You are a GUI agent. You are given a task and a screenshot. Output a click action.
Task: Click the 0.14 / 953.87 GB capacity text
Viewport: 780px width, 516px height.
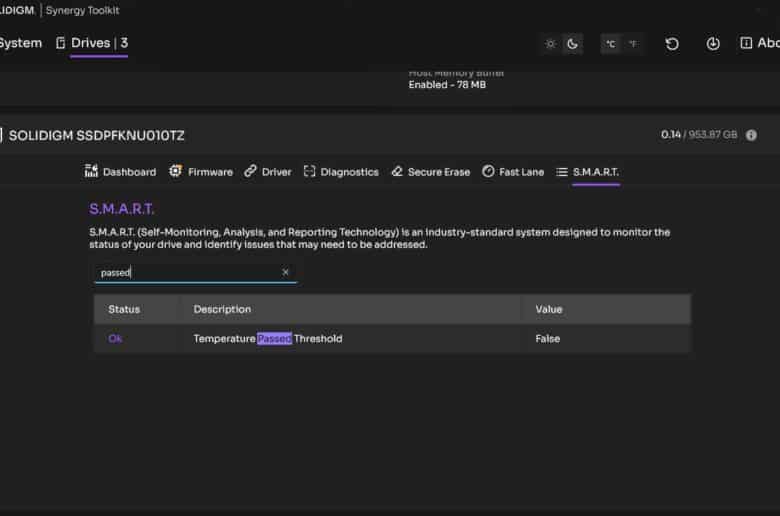tap(699, 135)
